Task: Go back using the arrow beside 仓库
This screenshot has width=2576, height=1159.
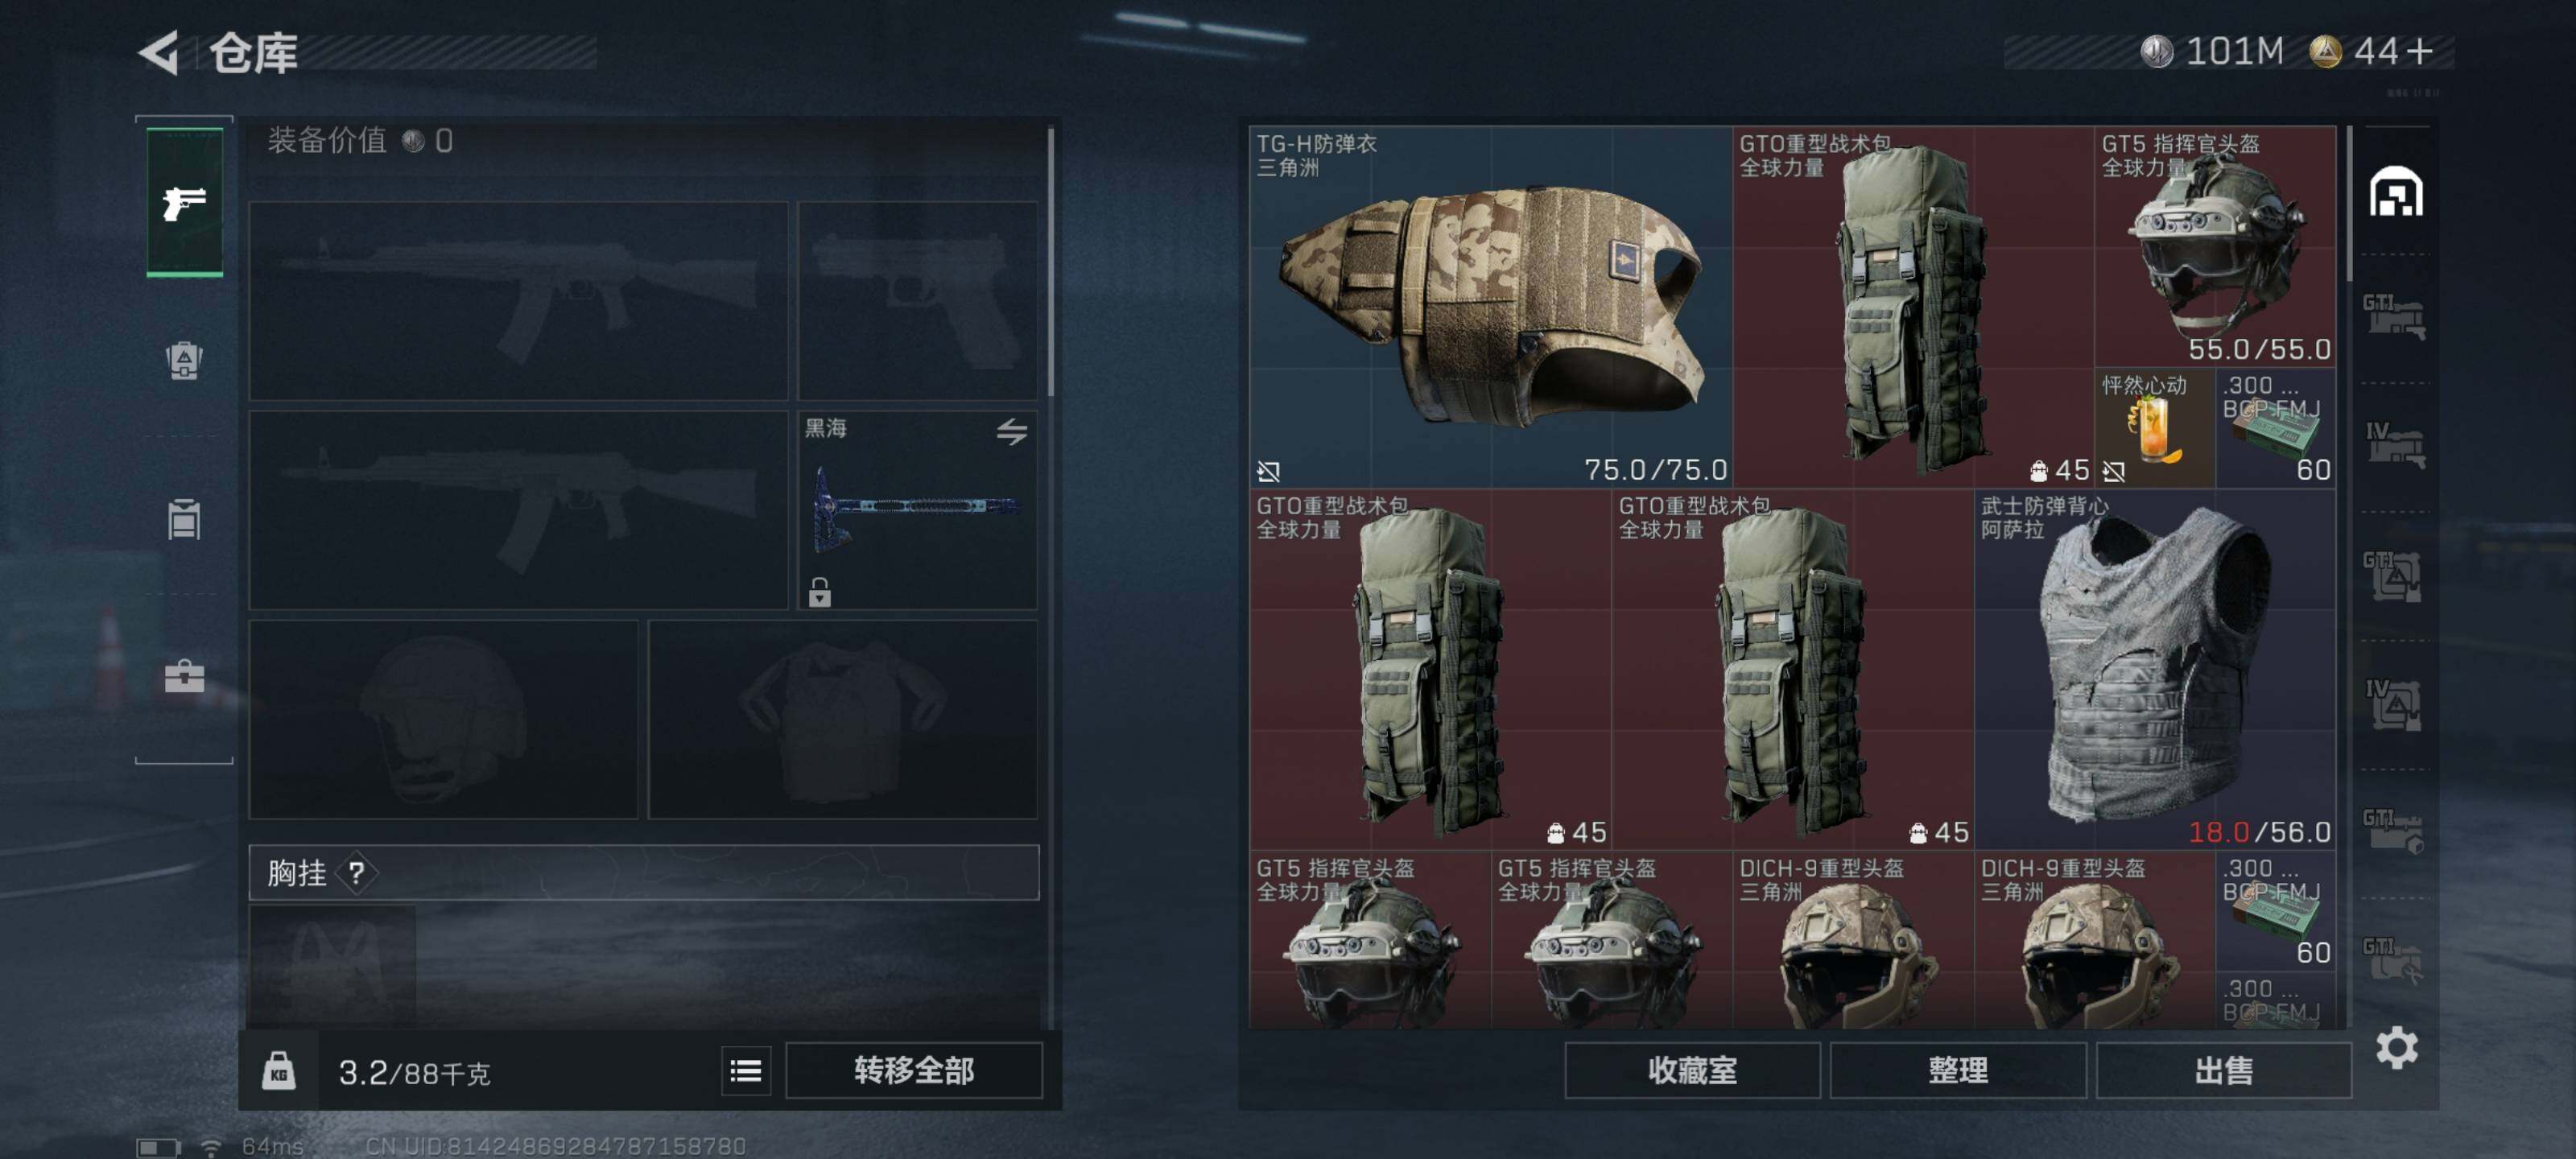Action: click(x=159, y=53)
